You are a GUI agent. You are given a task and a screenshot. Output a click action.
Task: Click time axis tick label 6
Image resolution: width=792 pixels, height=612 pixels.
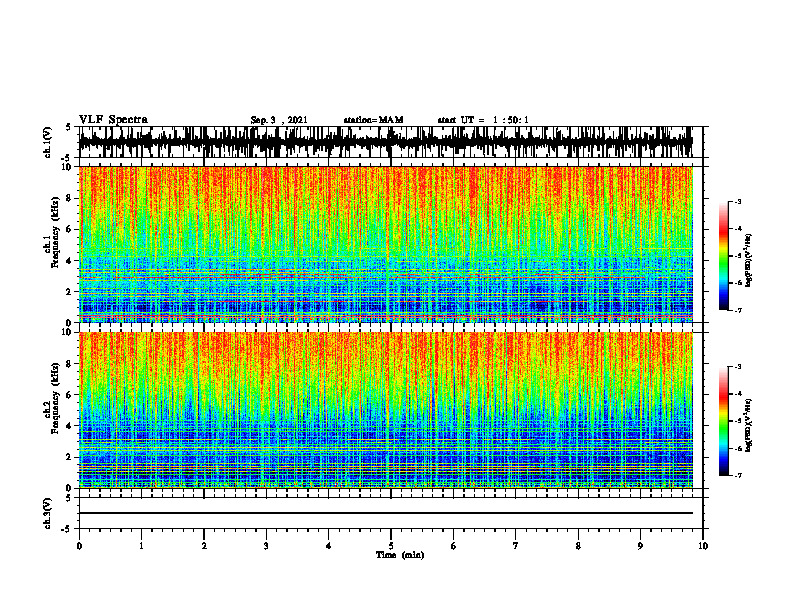tap(454, 546)
